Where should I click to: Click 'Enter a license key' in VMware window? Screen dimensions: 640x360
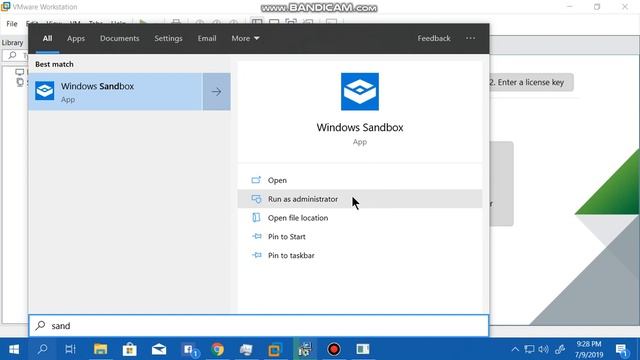[x=530, y=82]
